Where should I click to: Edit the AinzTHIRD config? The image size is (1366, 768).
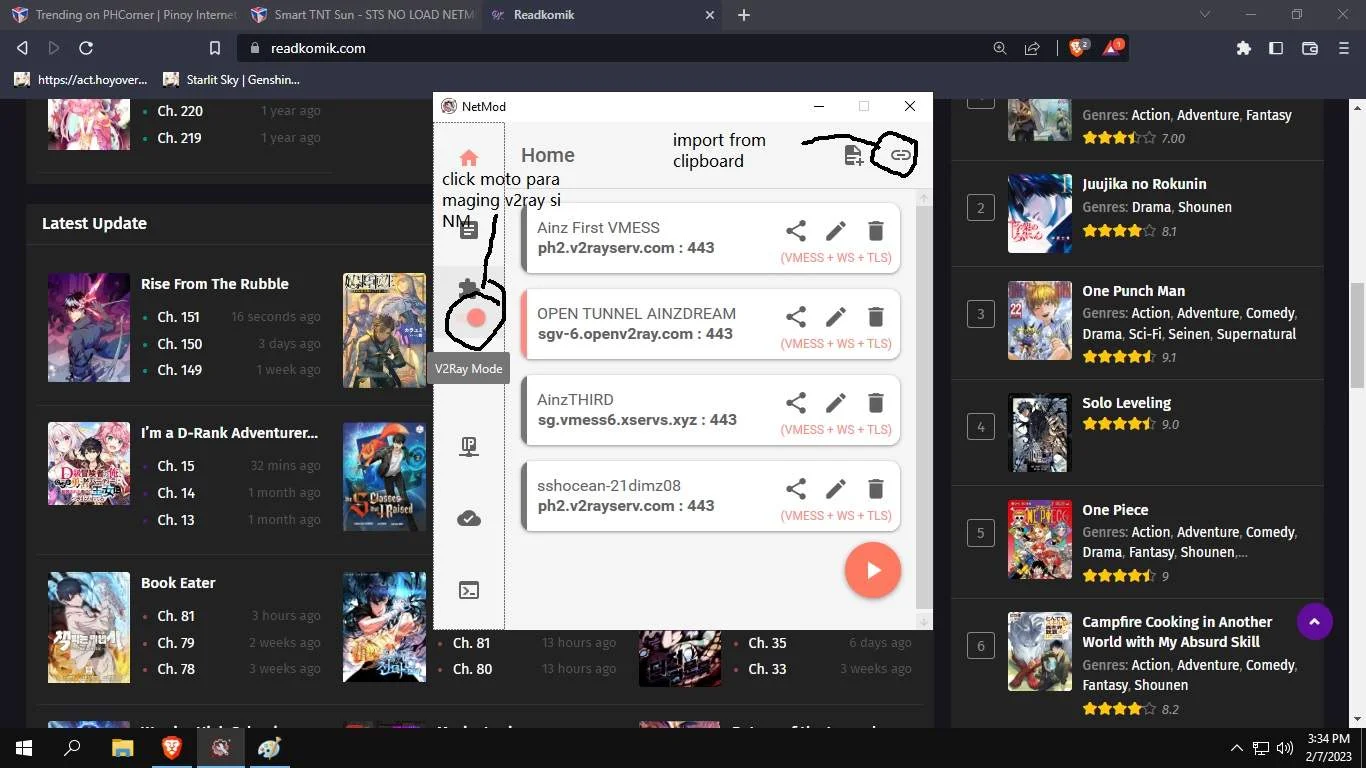point(836,403)
